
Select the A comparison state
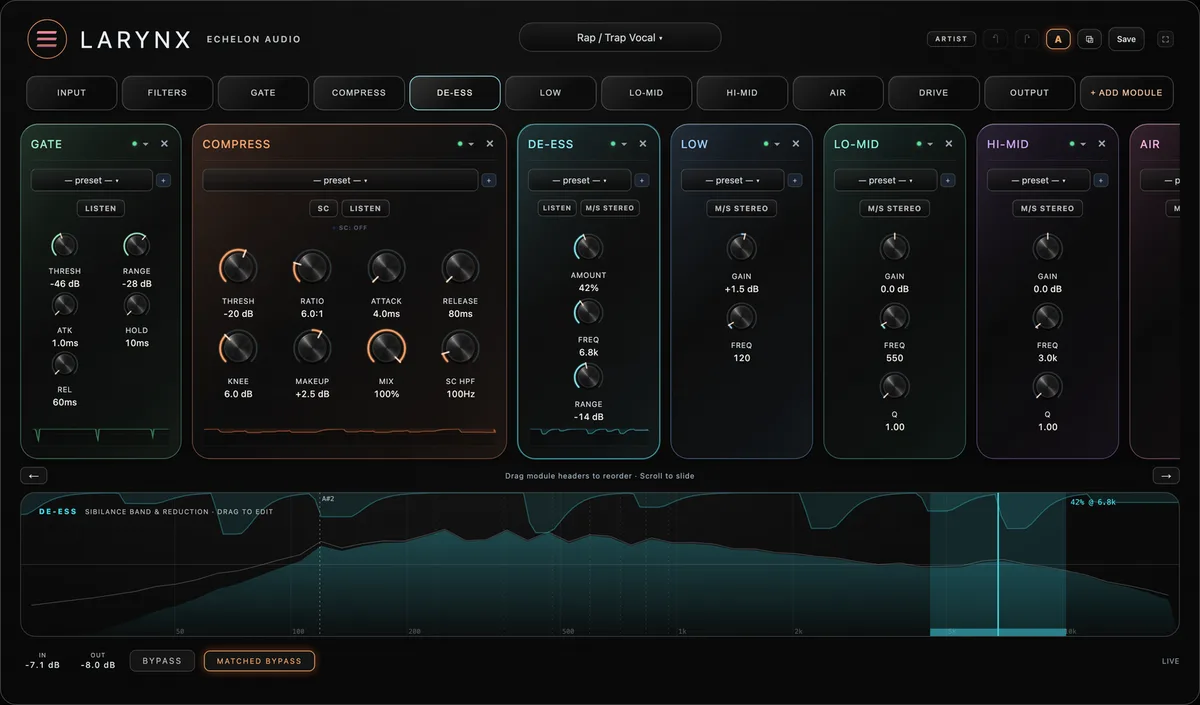coord(1058,39)
